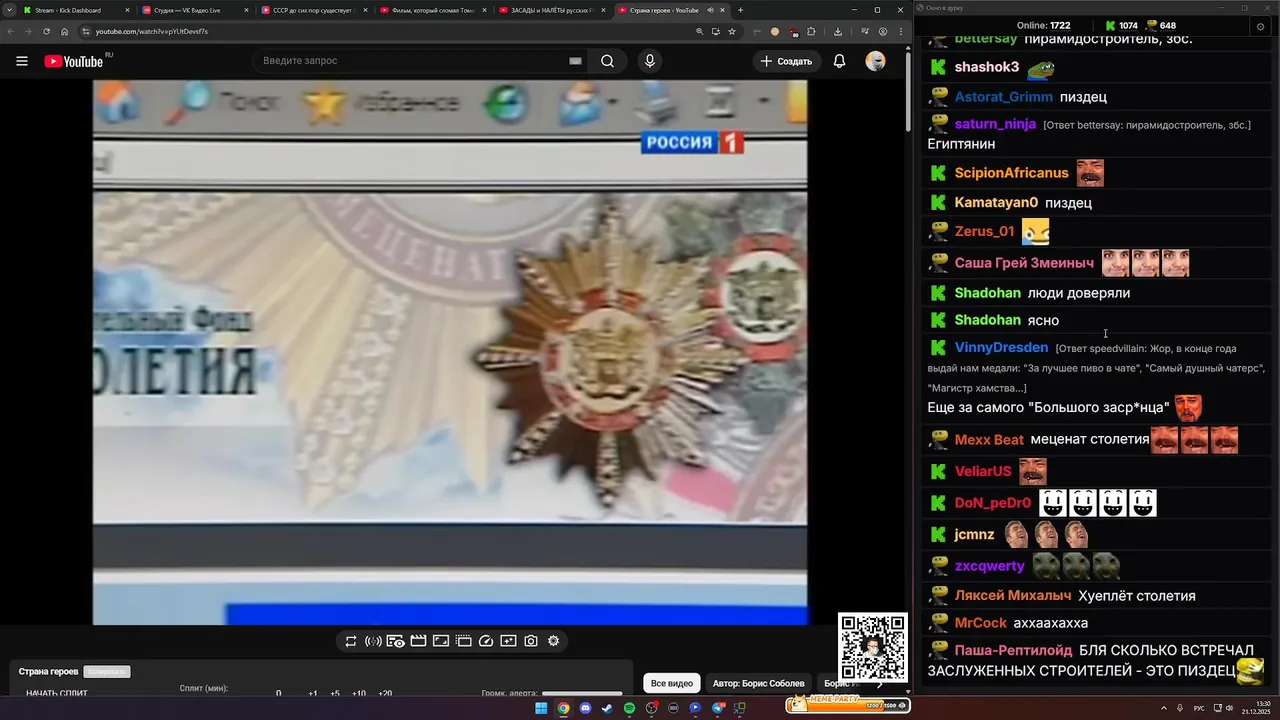This screenshot has width=1280, height=720.
Task: Click the +10 split minutes button
Action: tap(359, 693)
